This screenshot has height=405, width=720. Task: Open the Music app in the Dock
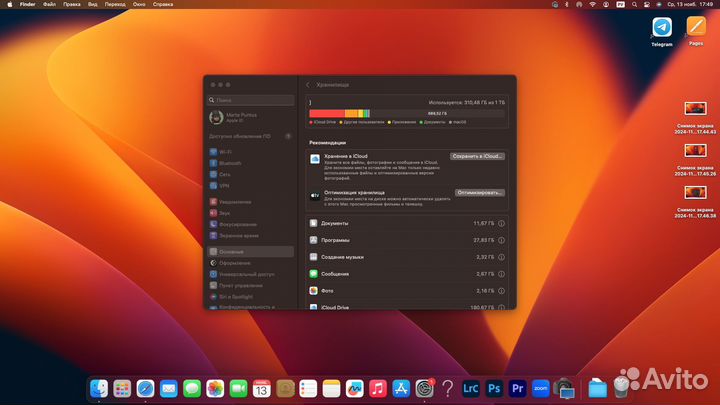[378, 388]
